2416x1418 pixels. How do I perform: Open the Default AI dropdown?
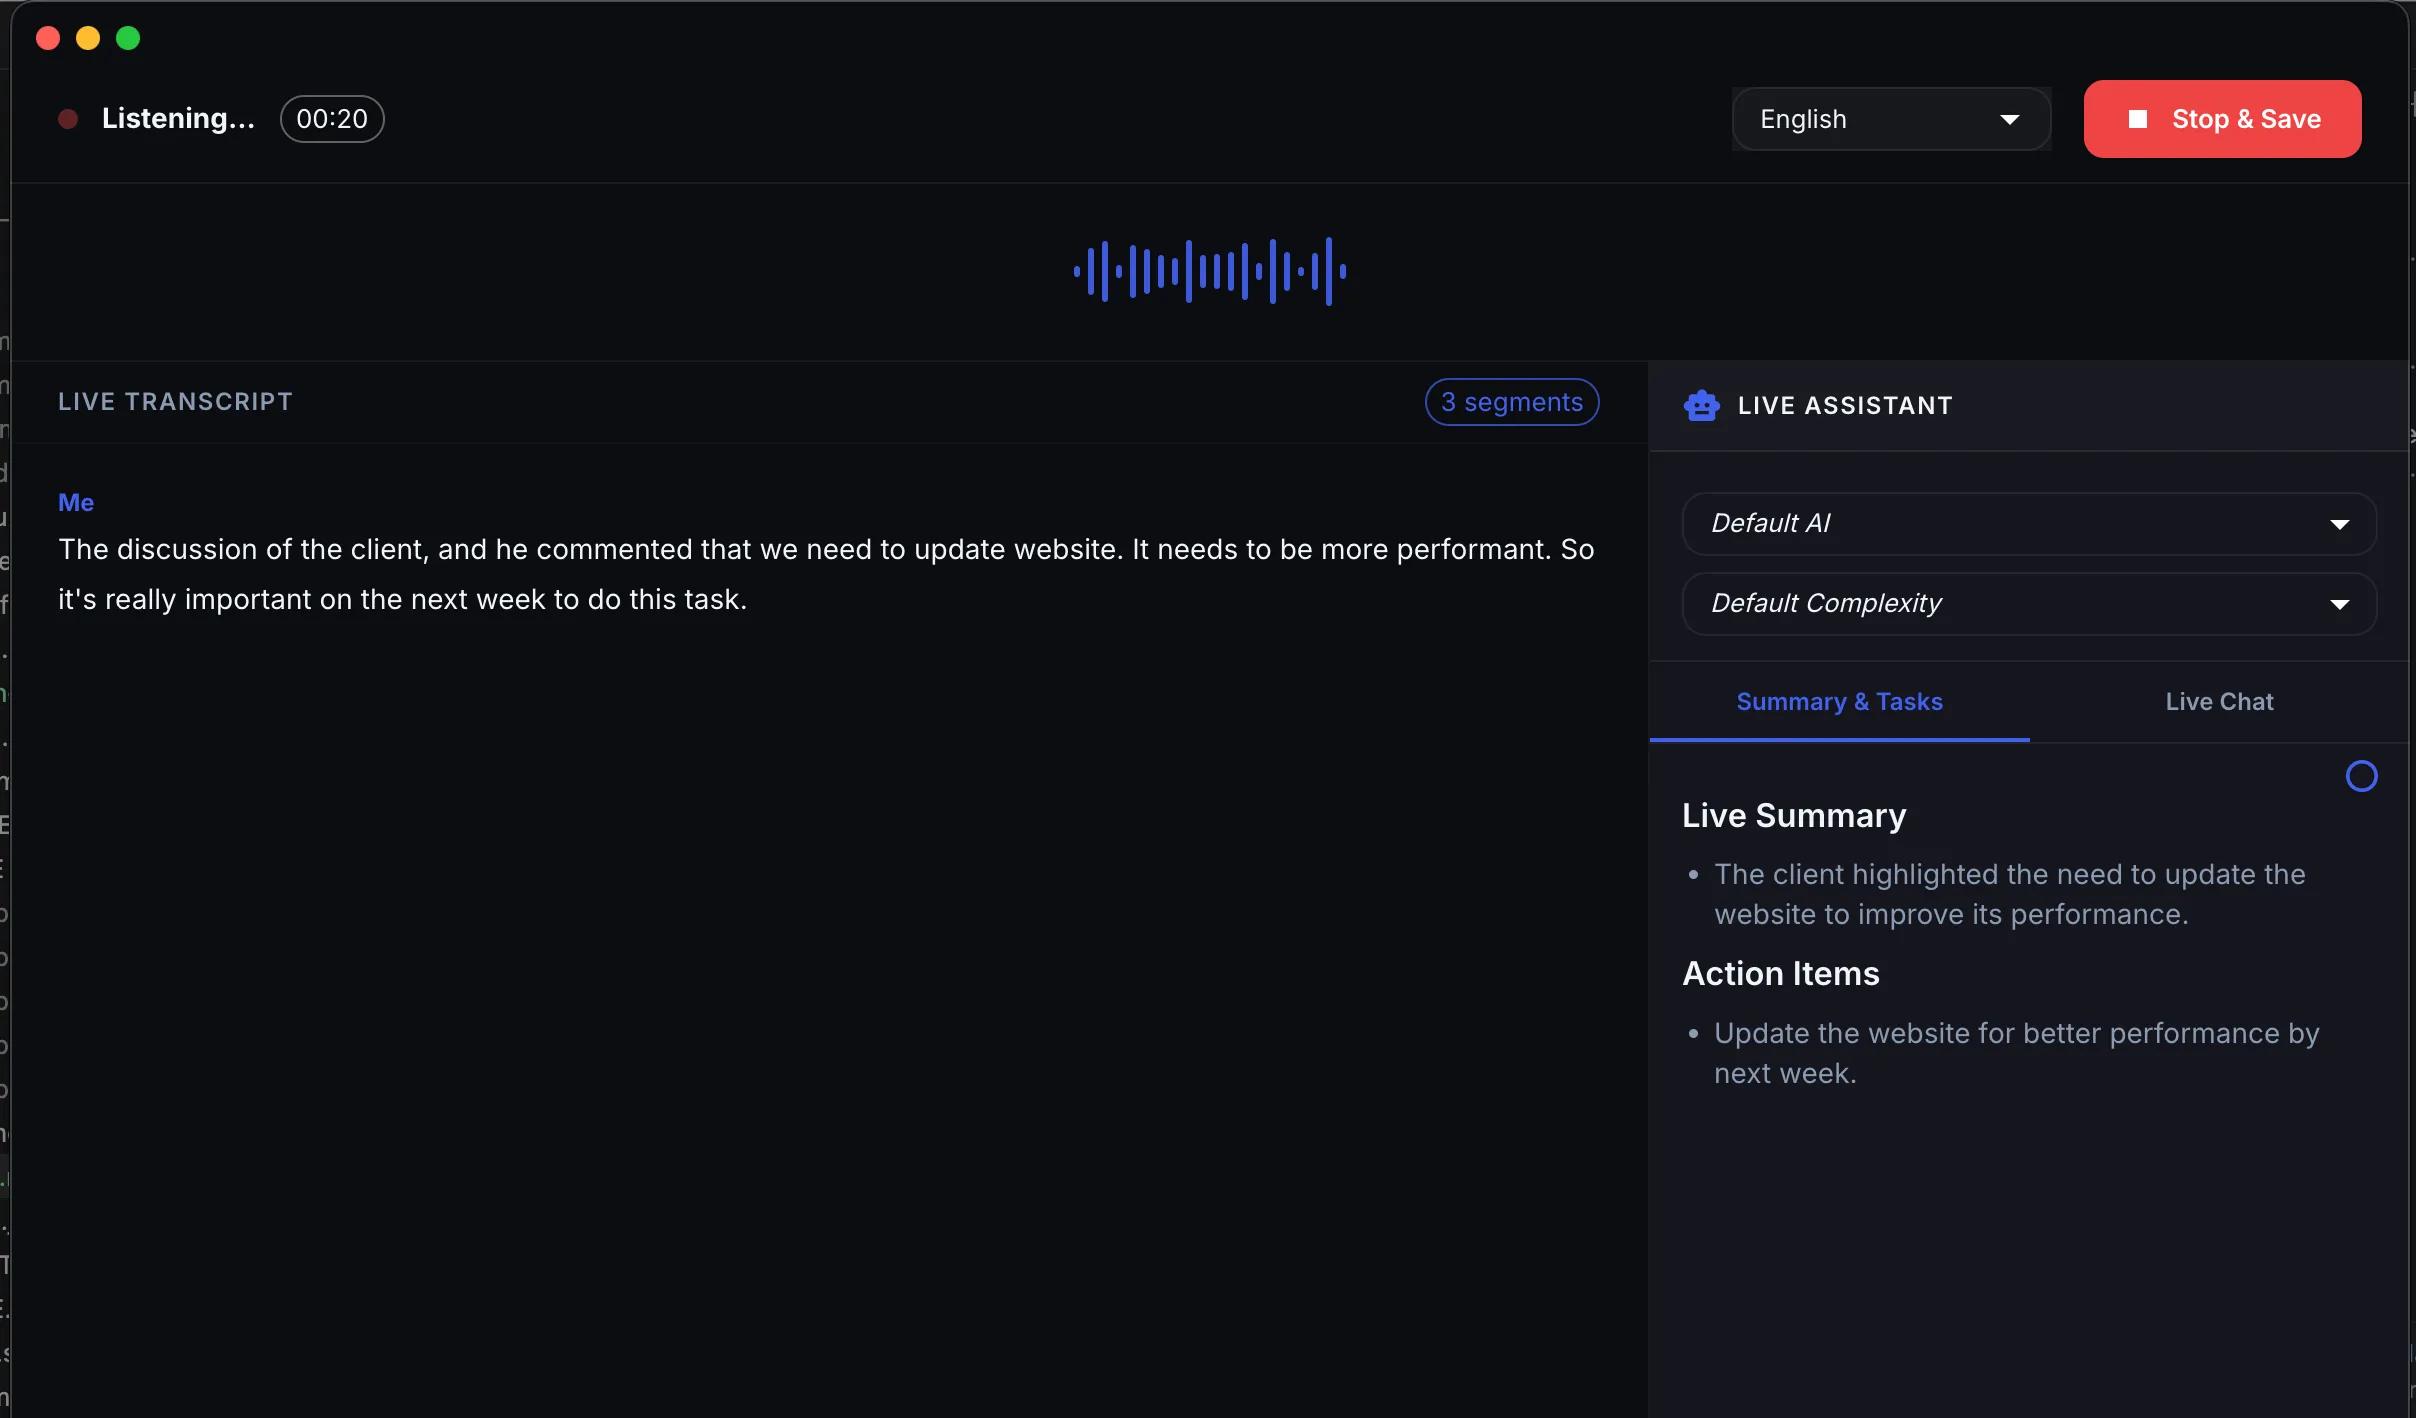(x=2029, y=523)
